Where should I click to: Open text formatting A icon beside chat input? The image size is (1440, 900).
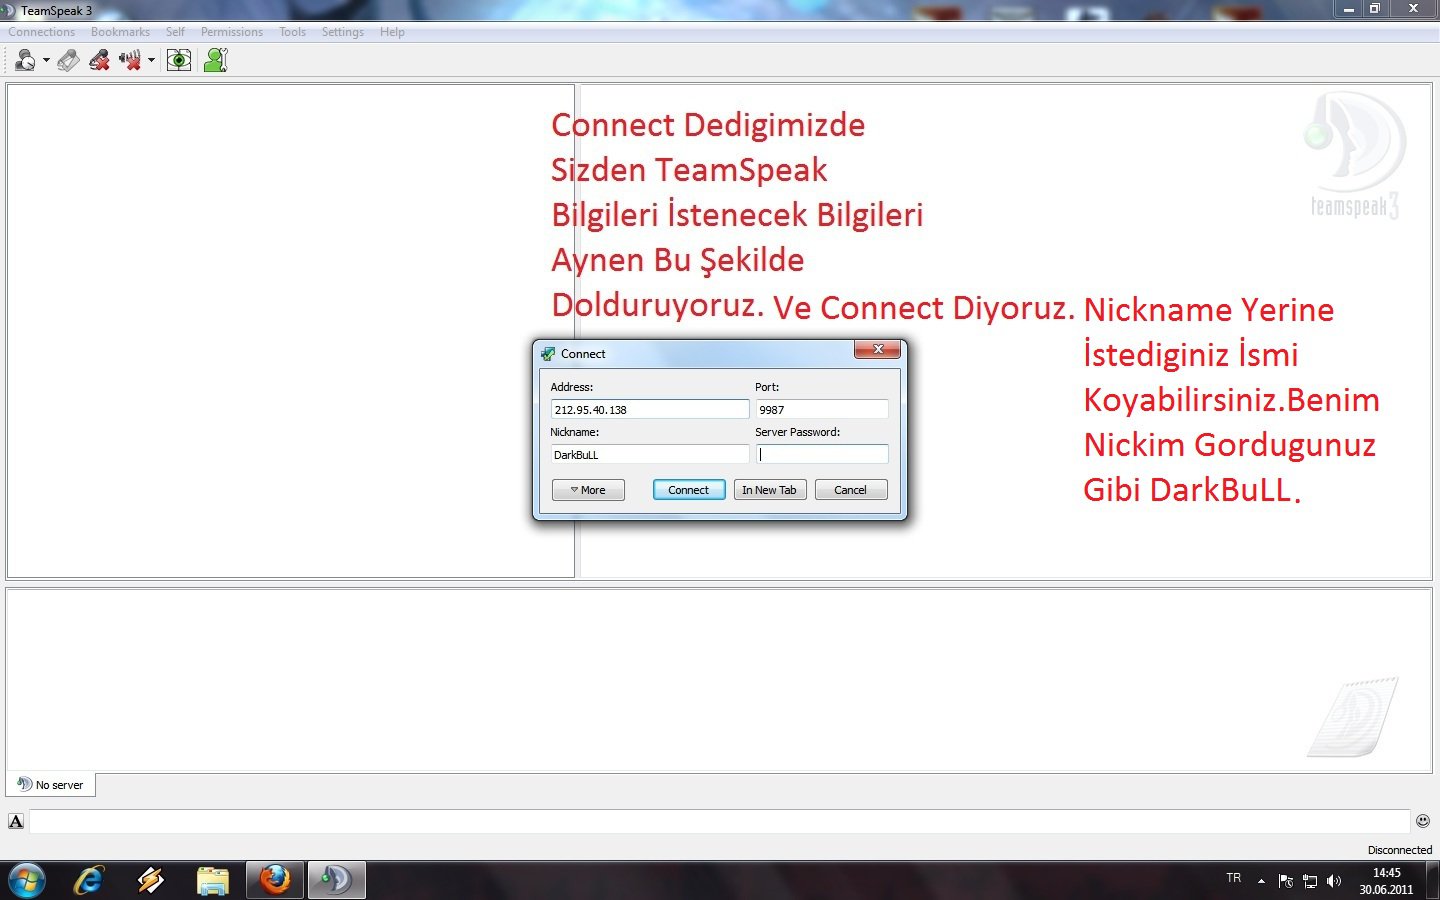coord(16,821)
